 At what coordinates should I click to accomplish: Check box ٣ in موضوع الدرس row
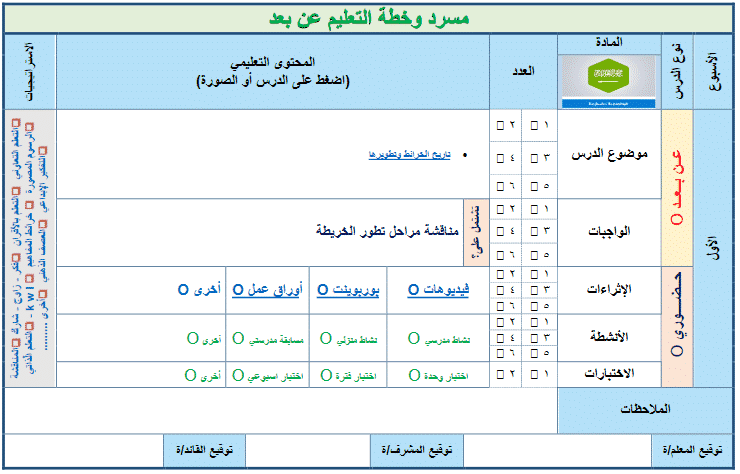[x=534, y=158]
